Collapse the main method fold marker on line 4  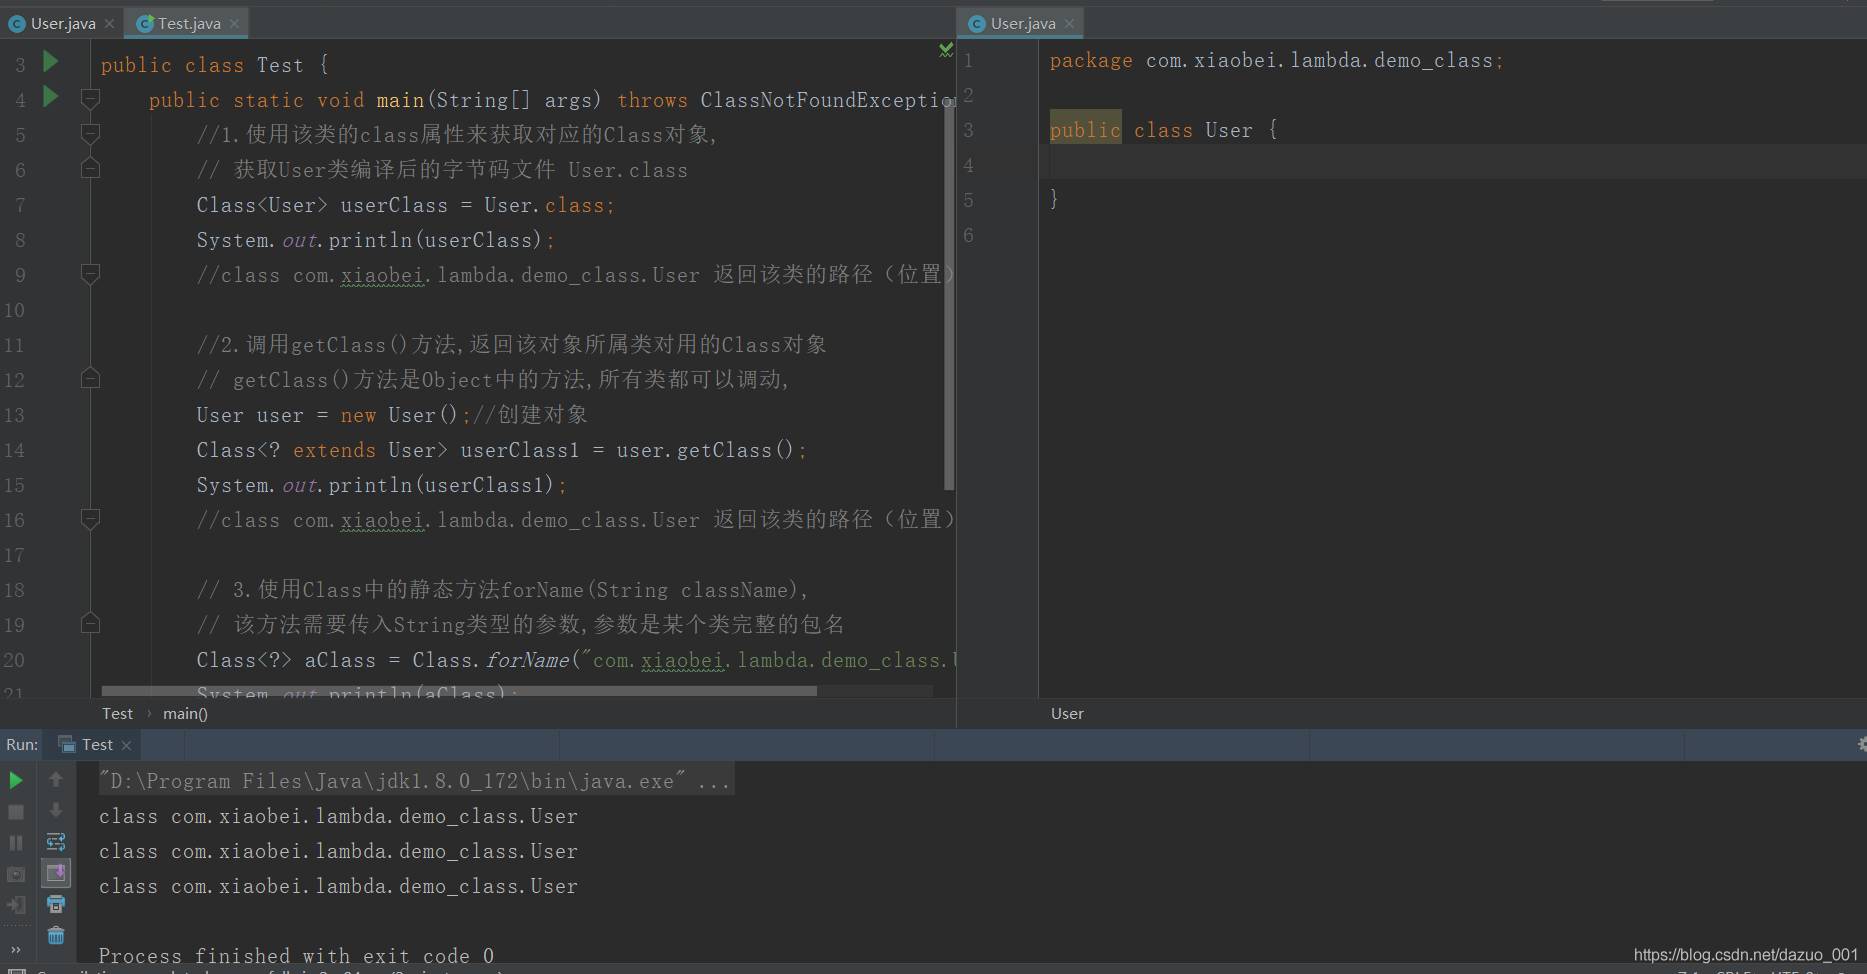click(90, 99)
